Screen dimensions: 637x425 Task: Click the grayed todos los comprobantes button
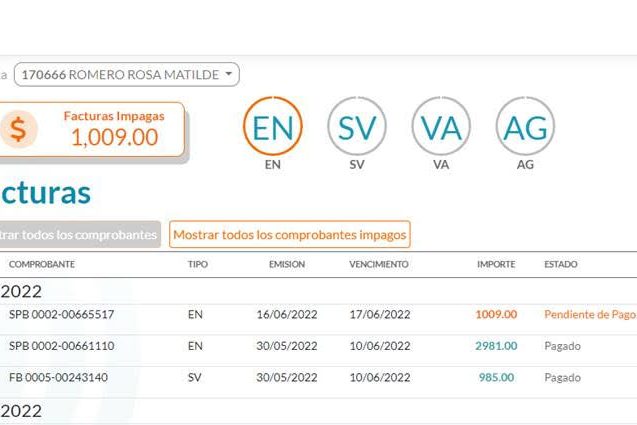point(78,235)
